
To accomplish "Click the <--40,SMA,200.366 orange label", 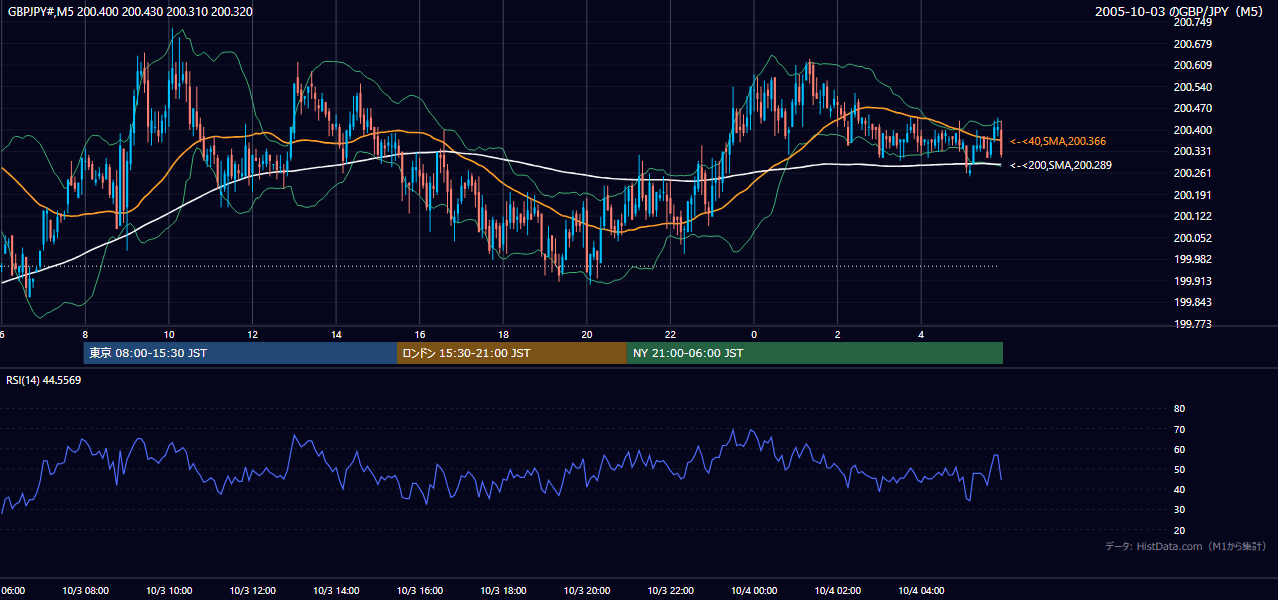I will tap(1058, 142).
